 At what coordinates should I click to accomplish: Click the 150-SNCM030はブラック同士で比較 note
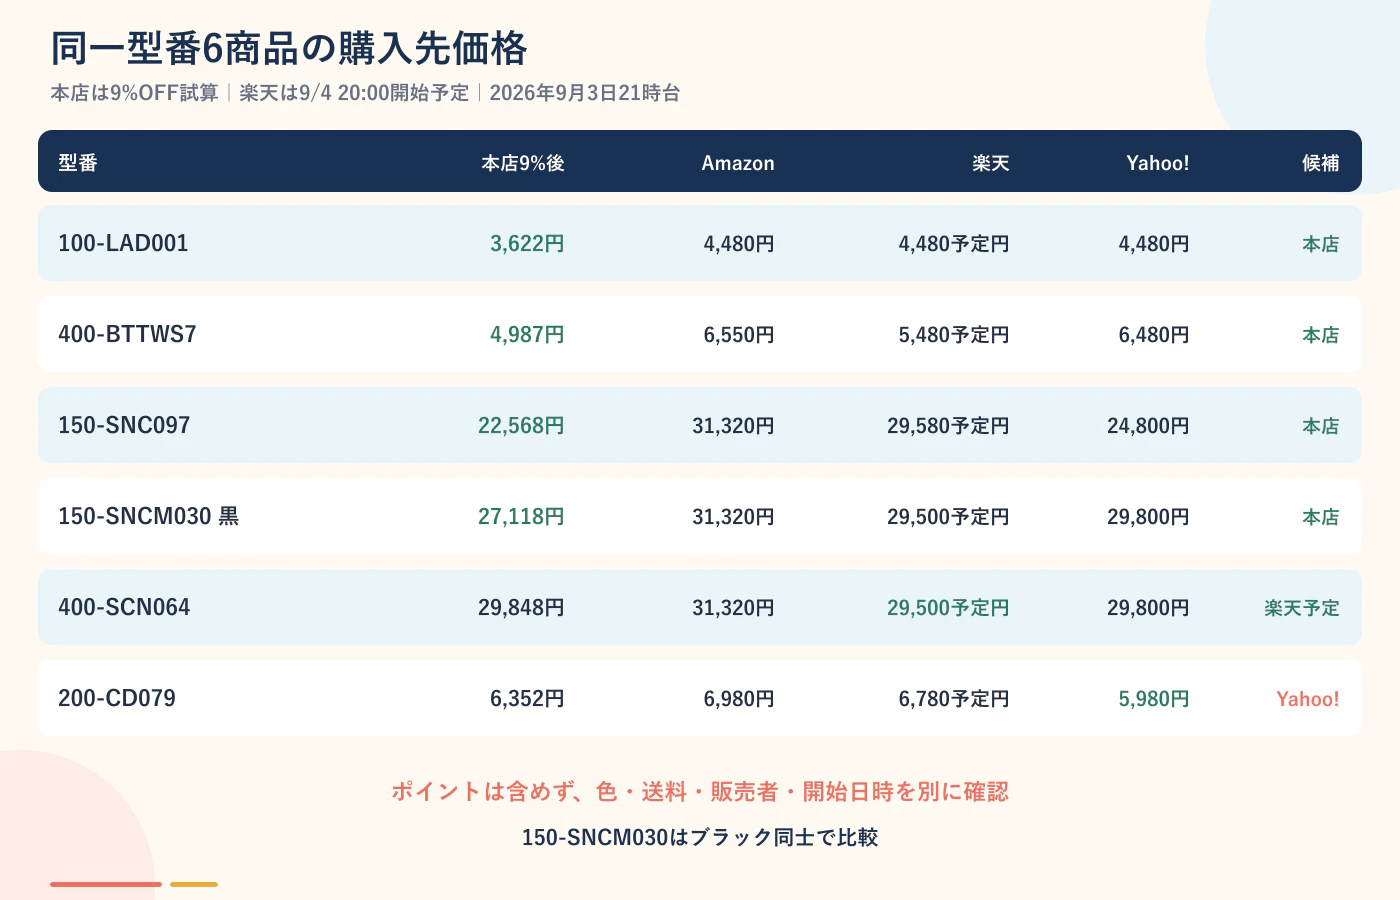[700, 837]
